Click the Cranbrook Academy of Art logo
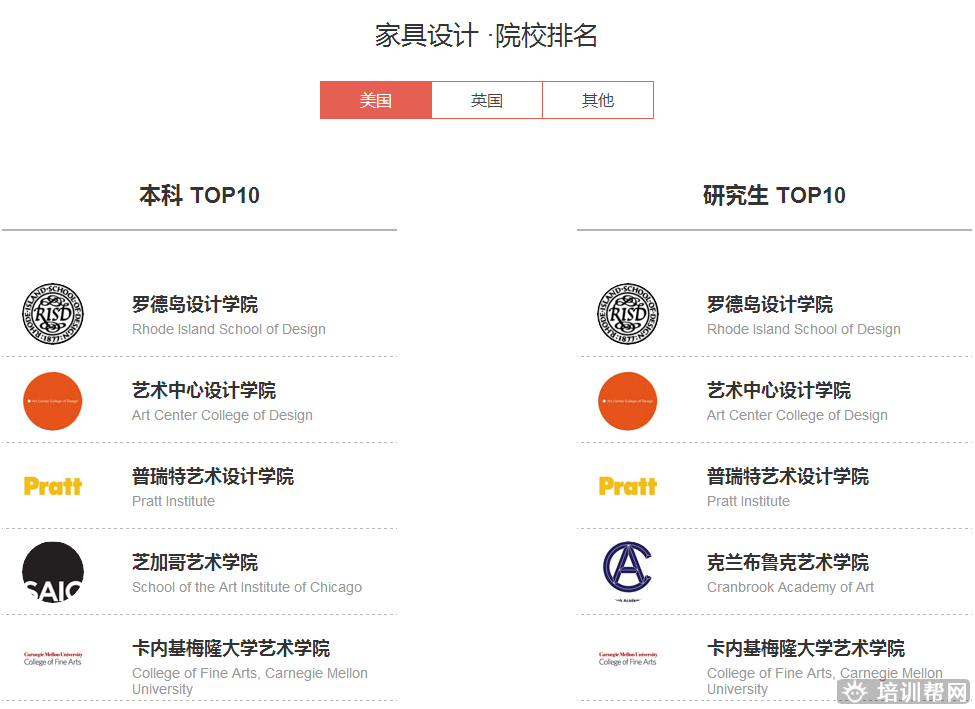 [x=627, y=570]
